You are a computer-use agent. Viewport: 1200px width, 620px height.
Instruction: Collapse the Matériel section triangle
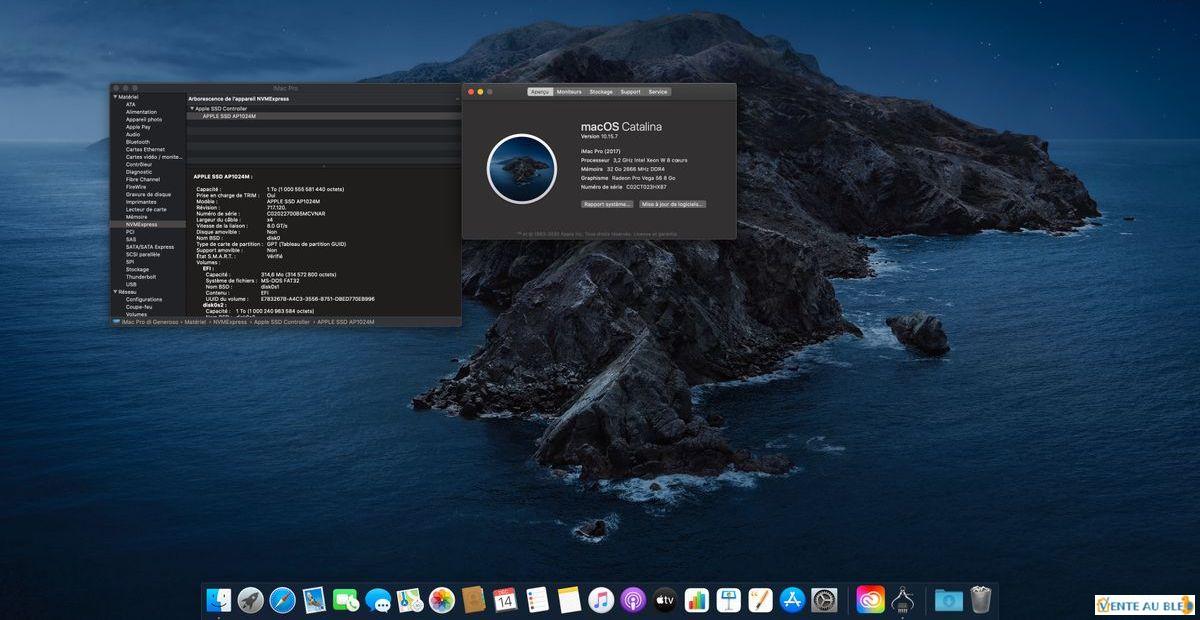point(115,97)
